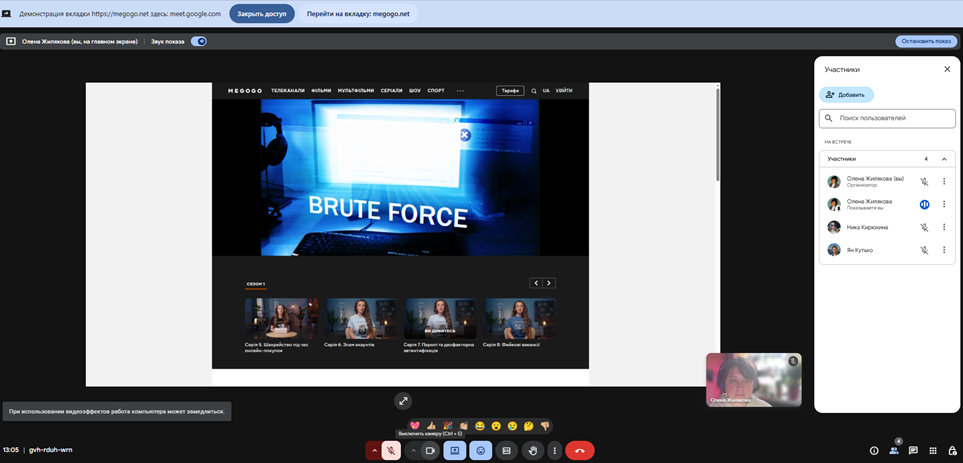The image size is (963, 463).
Task: Open the 'ФІЛЬМИ' menu on Megogo
Action: point(321,91)
